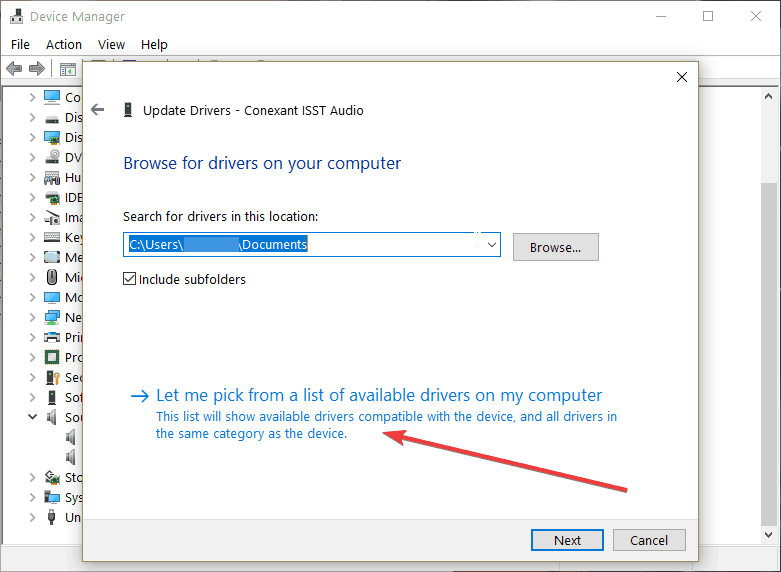Toggle the Include subfolders checkbox

(130, 279)
